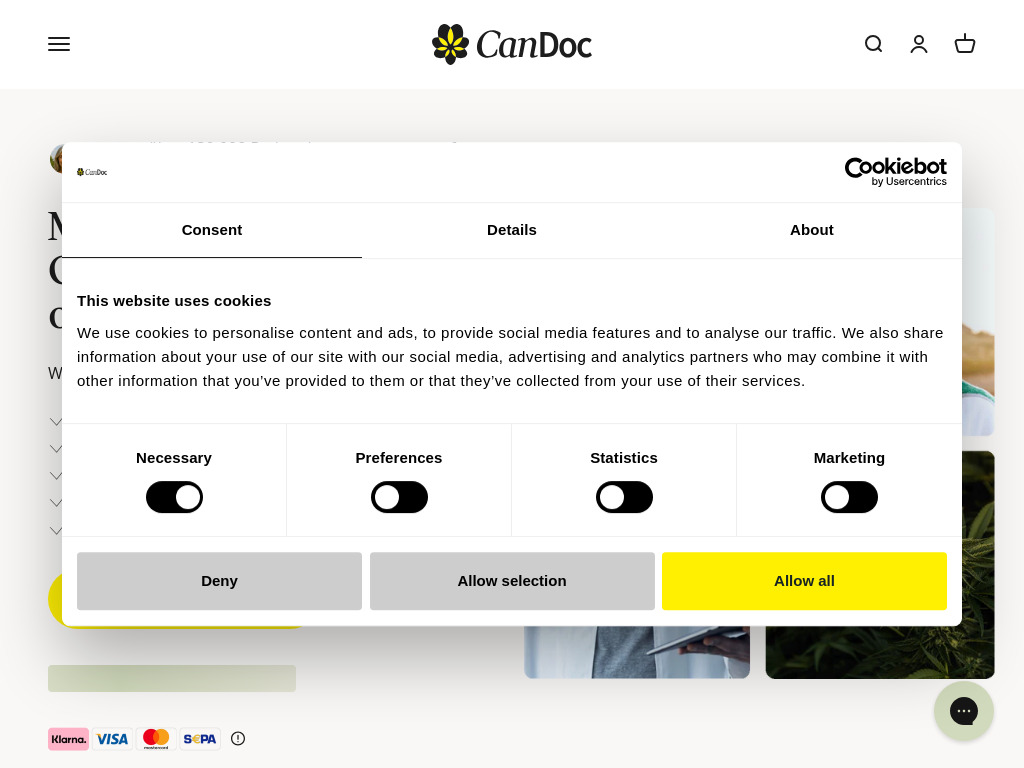Viewport: 1024px width, 768px height.
Task: Click the search magnifier icon
Action: click(x=873, y=44)
